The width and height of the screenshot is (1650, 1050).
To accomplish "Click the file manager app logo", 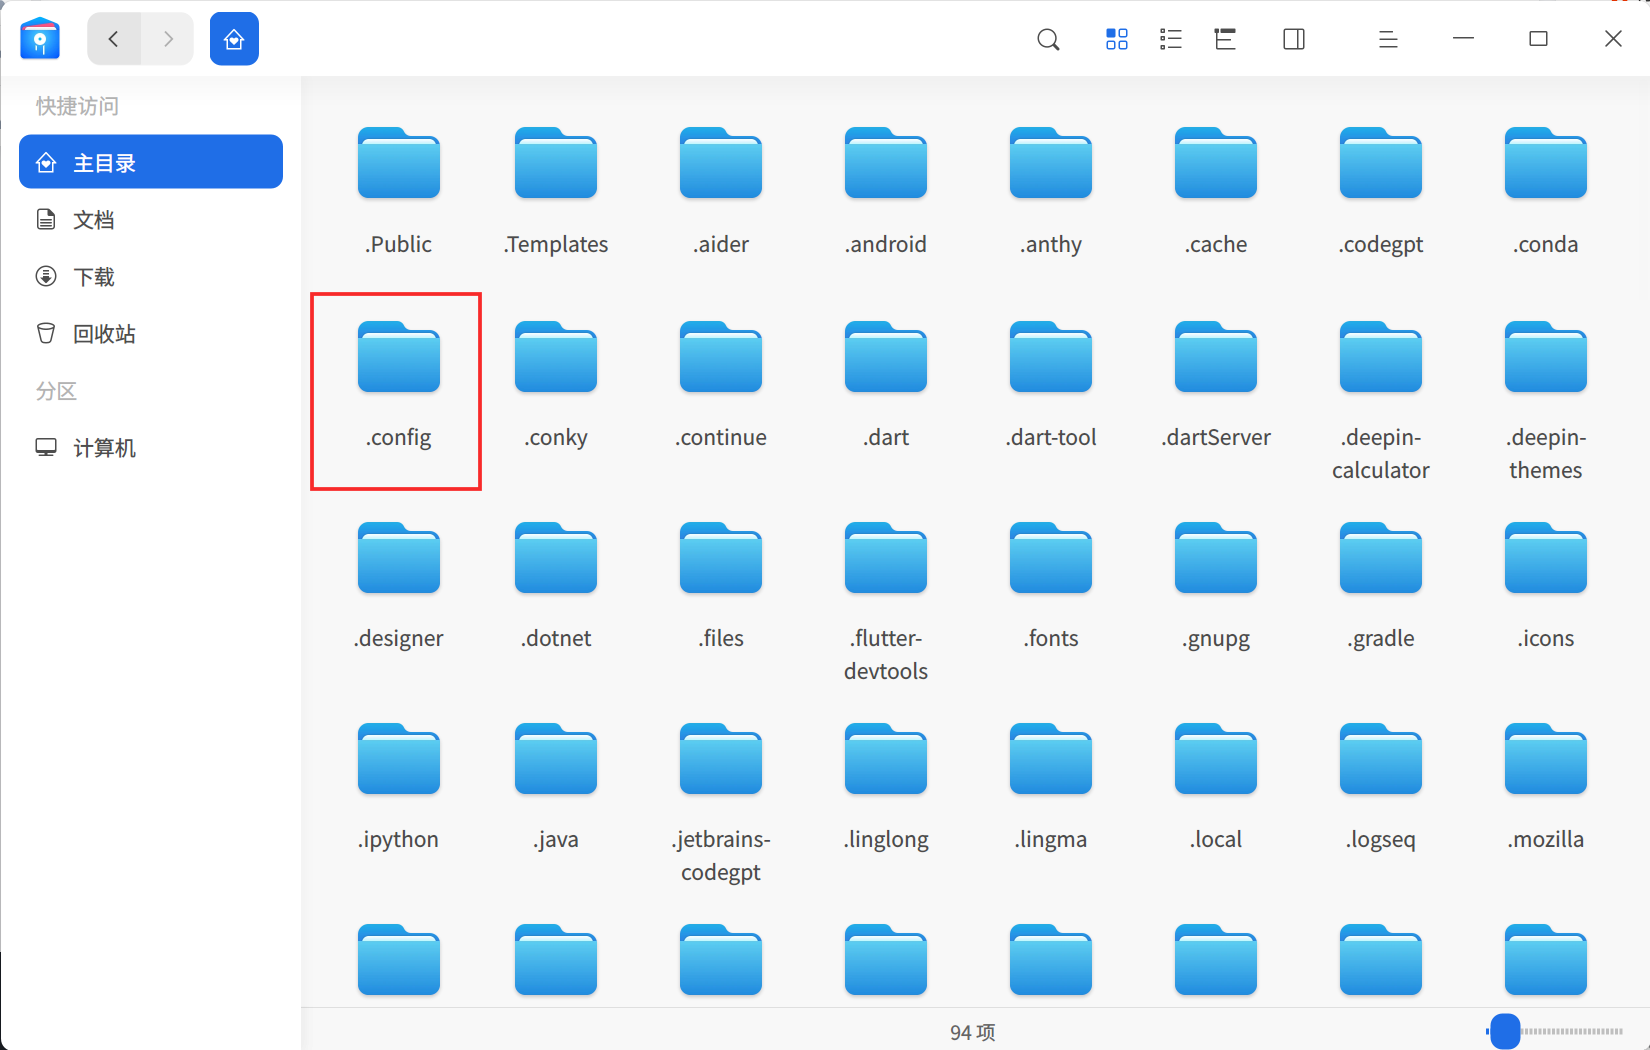I will pyautogui.click(x=40, y=39).
